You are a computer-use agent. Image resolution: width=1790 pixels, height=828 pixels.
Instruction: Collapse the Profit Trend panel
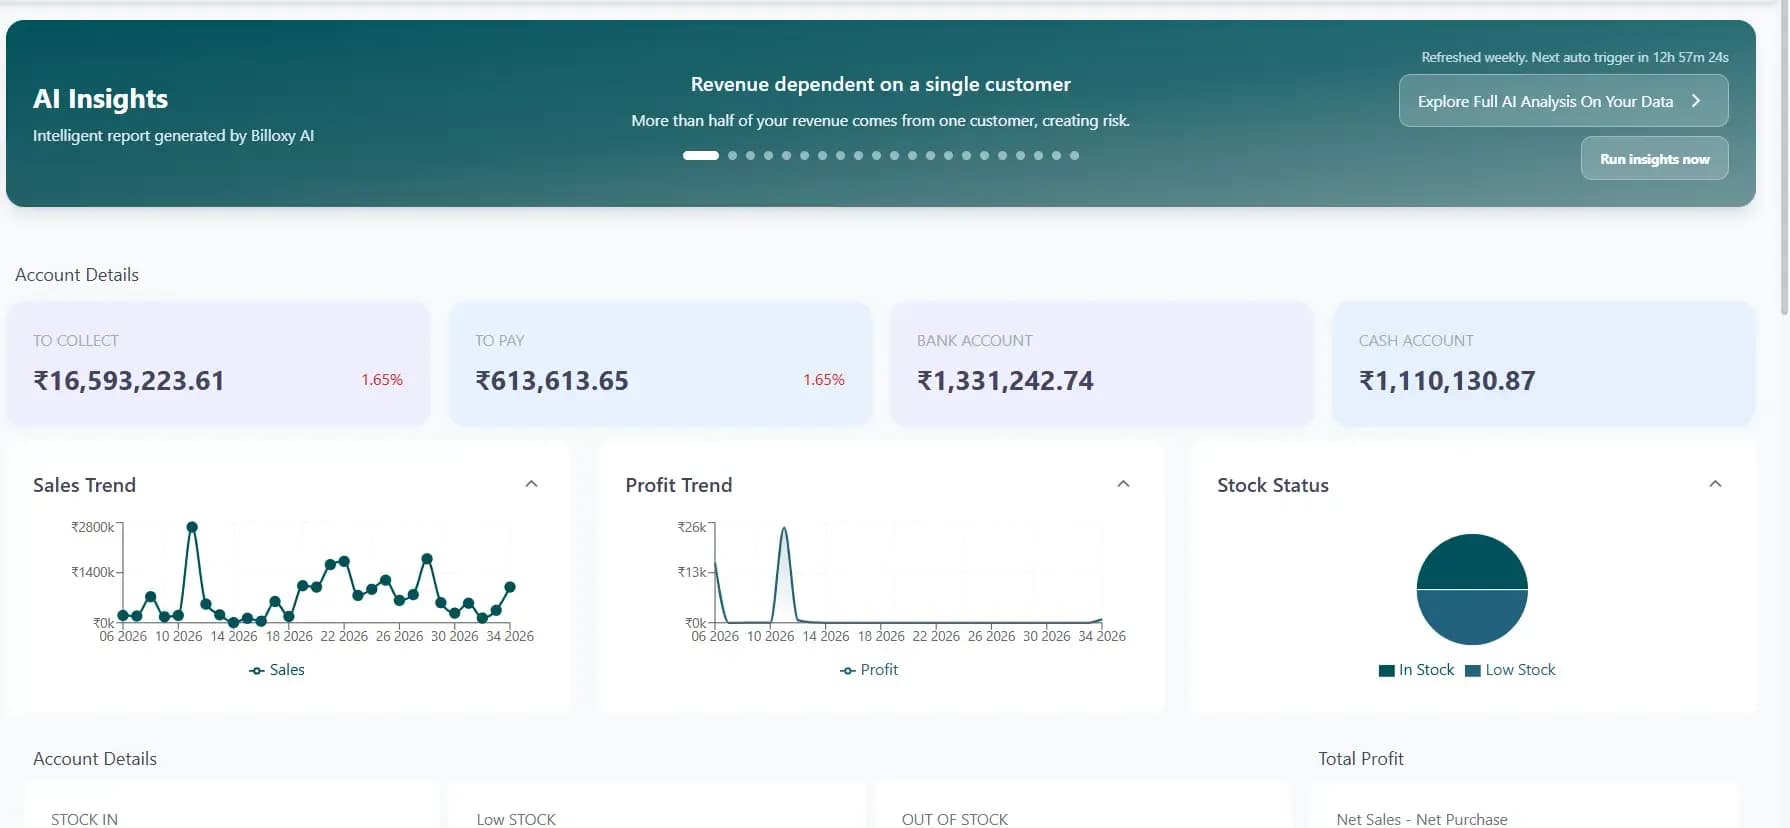click(1123, 484)
